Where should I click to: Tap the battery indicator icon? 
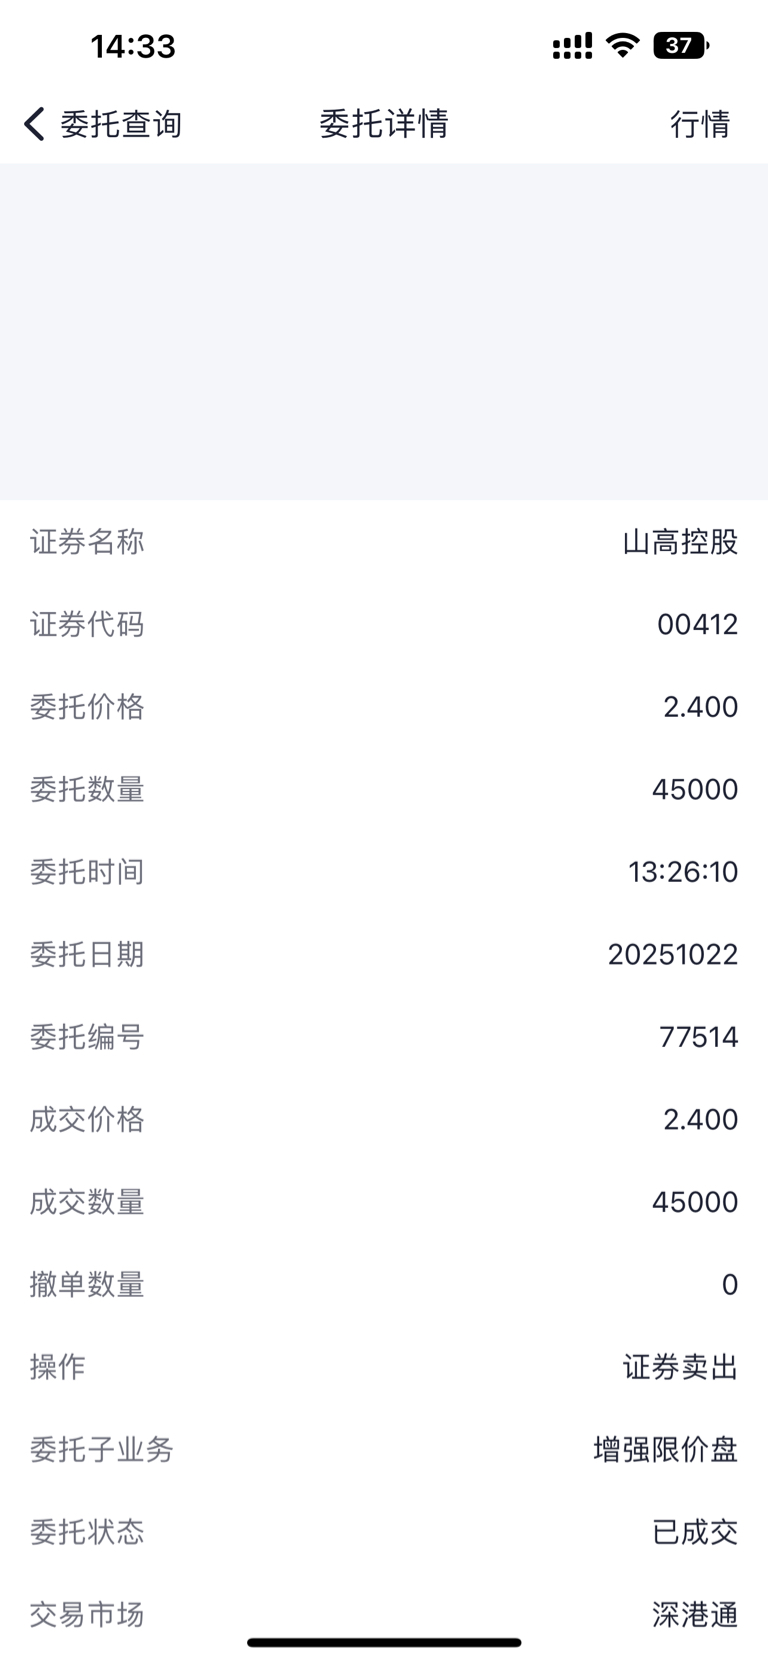(x=680, y=45)
